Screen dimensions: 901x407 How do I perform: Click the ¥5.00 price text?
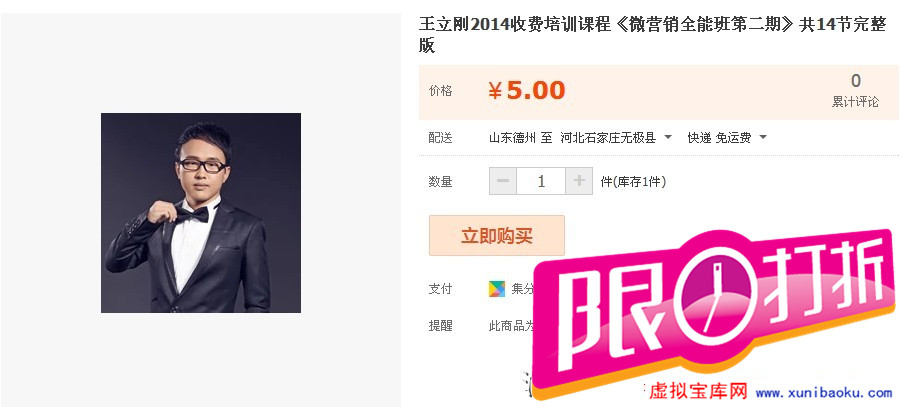pos(527,91)
